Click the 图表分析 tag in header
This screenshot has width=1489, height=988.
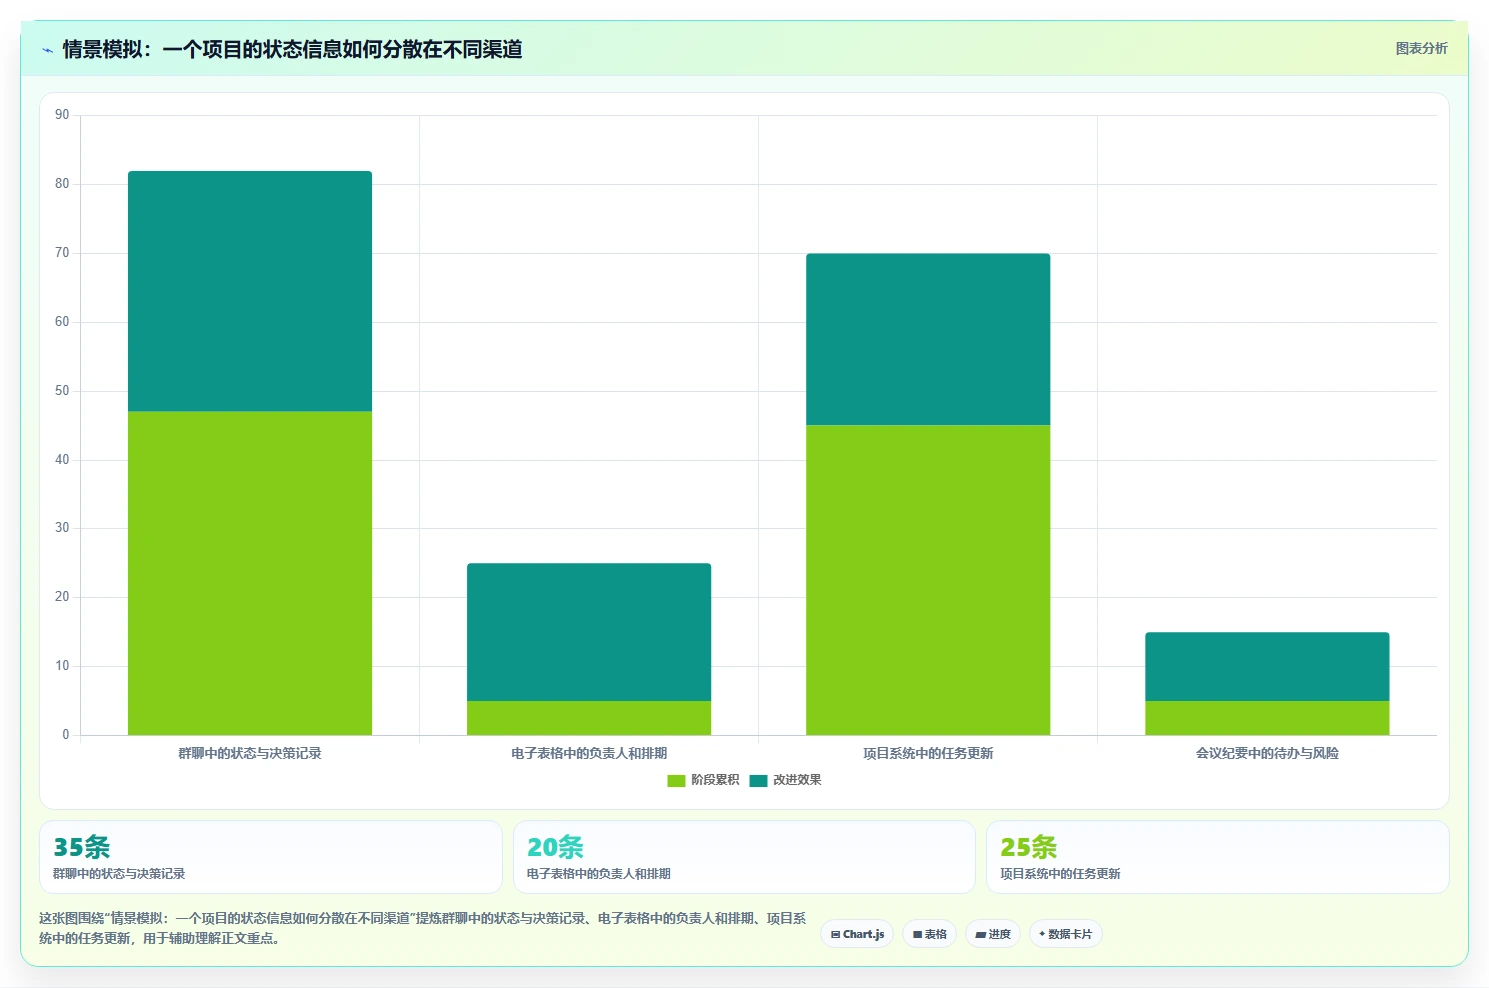coord(1421,48)
